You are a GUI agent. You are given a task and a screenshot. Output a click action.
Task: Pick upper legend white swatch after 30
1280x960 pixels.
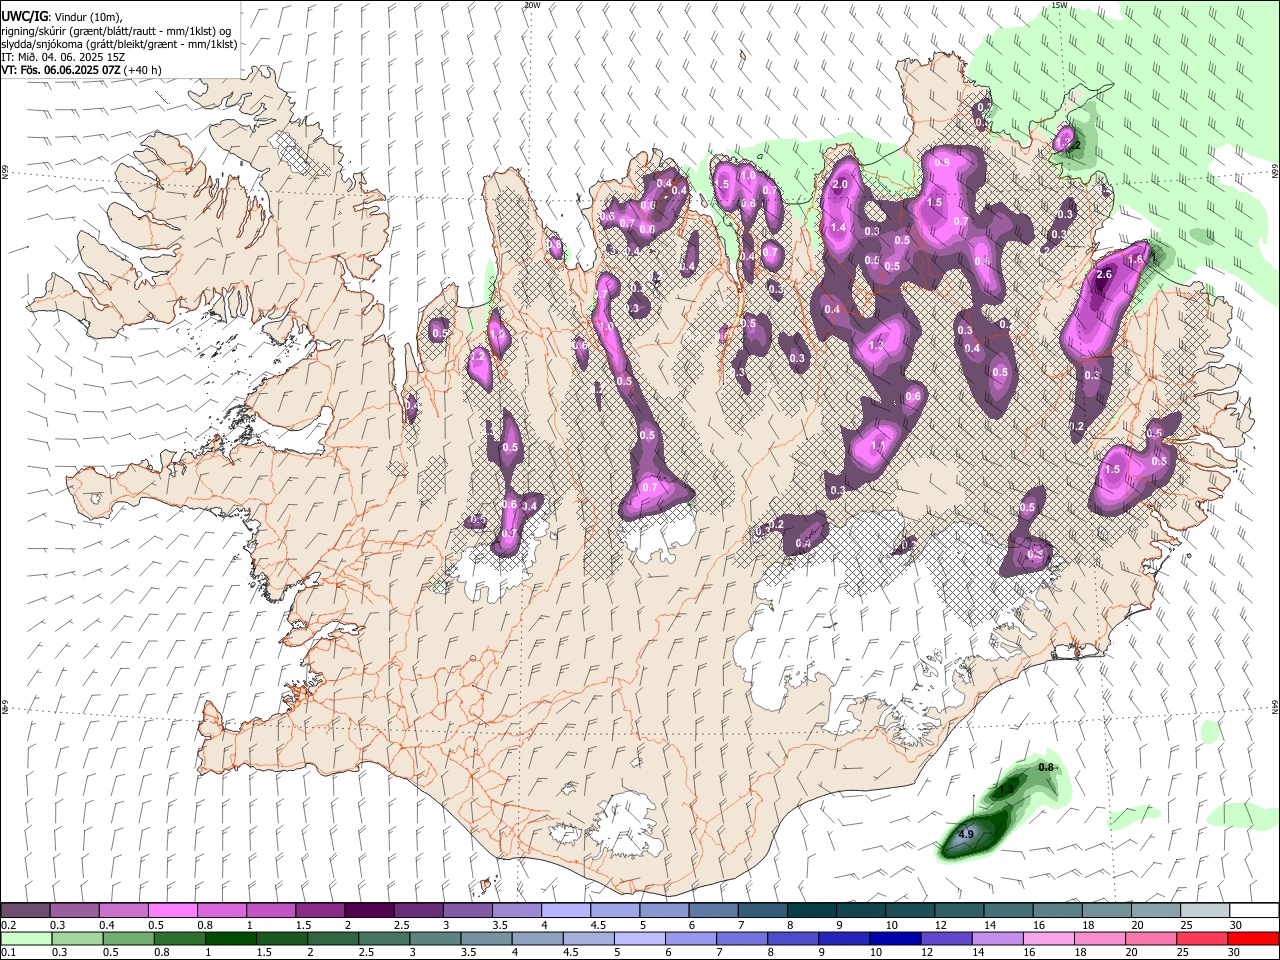coord(1254,910)
